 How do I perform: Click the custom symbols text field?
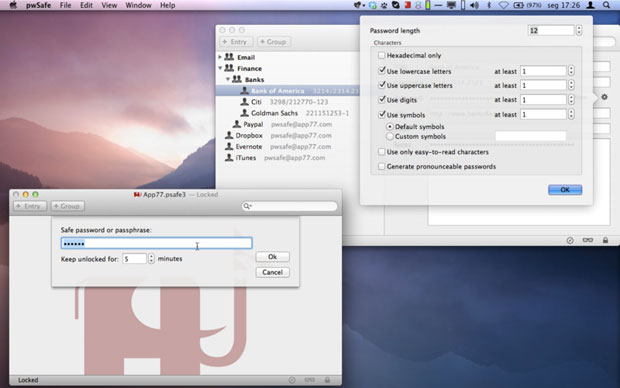coord(531,136)
